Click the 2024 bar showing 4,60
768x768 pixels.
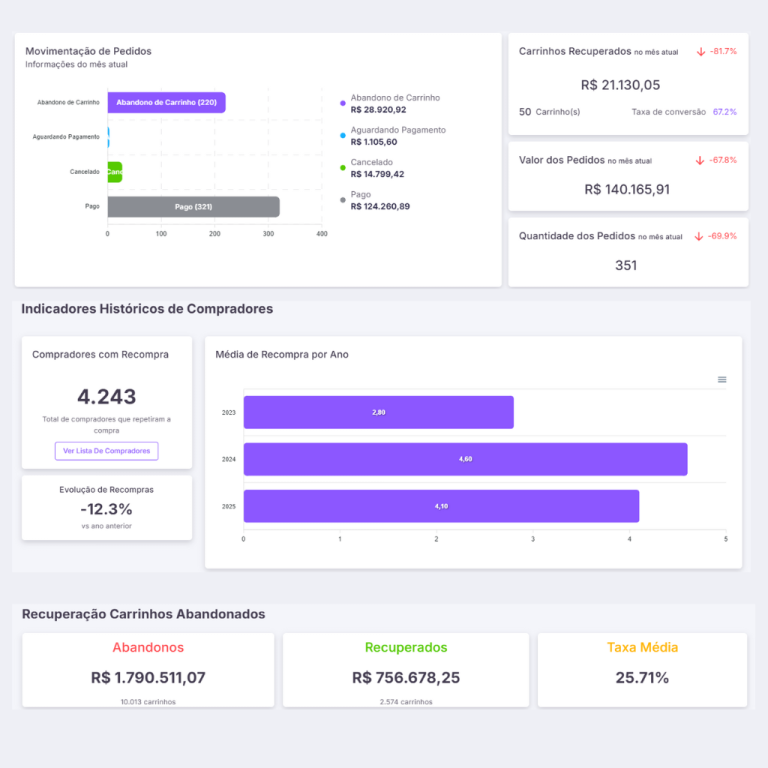coord(465,459)
